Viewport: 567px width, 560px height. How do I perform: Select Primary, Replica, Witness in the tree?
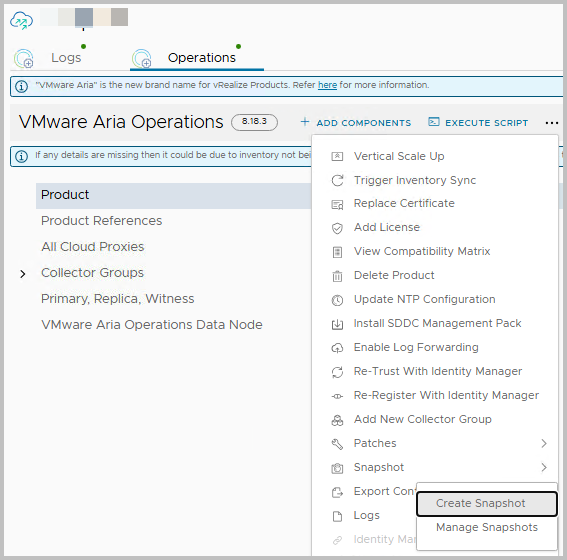pos(117,299)
